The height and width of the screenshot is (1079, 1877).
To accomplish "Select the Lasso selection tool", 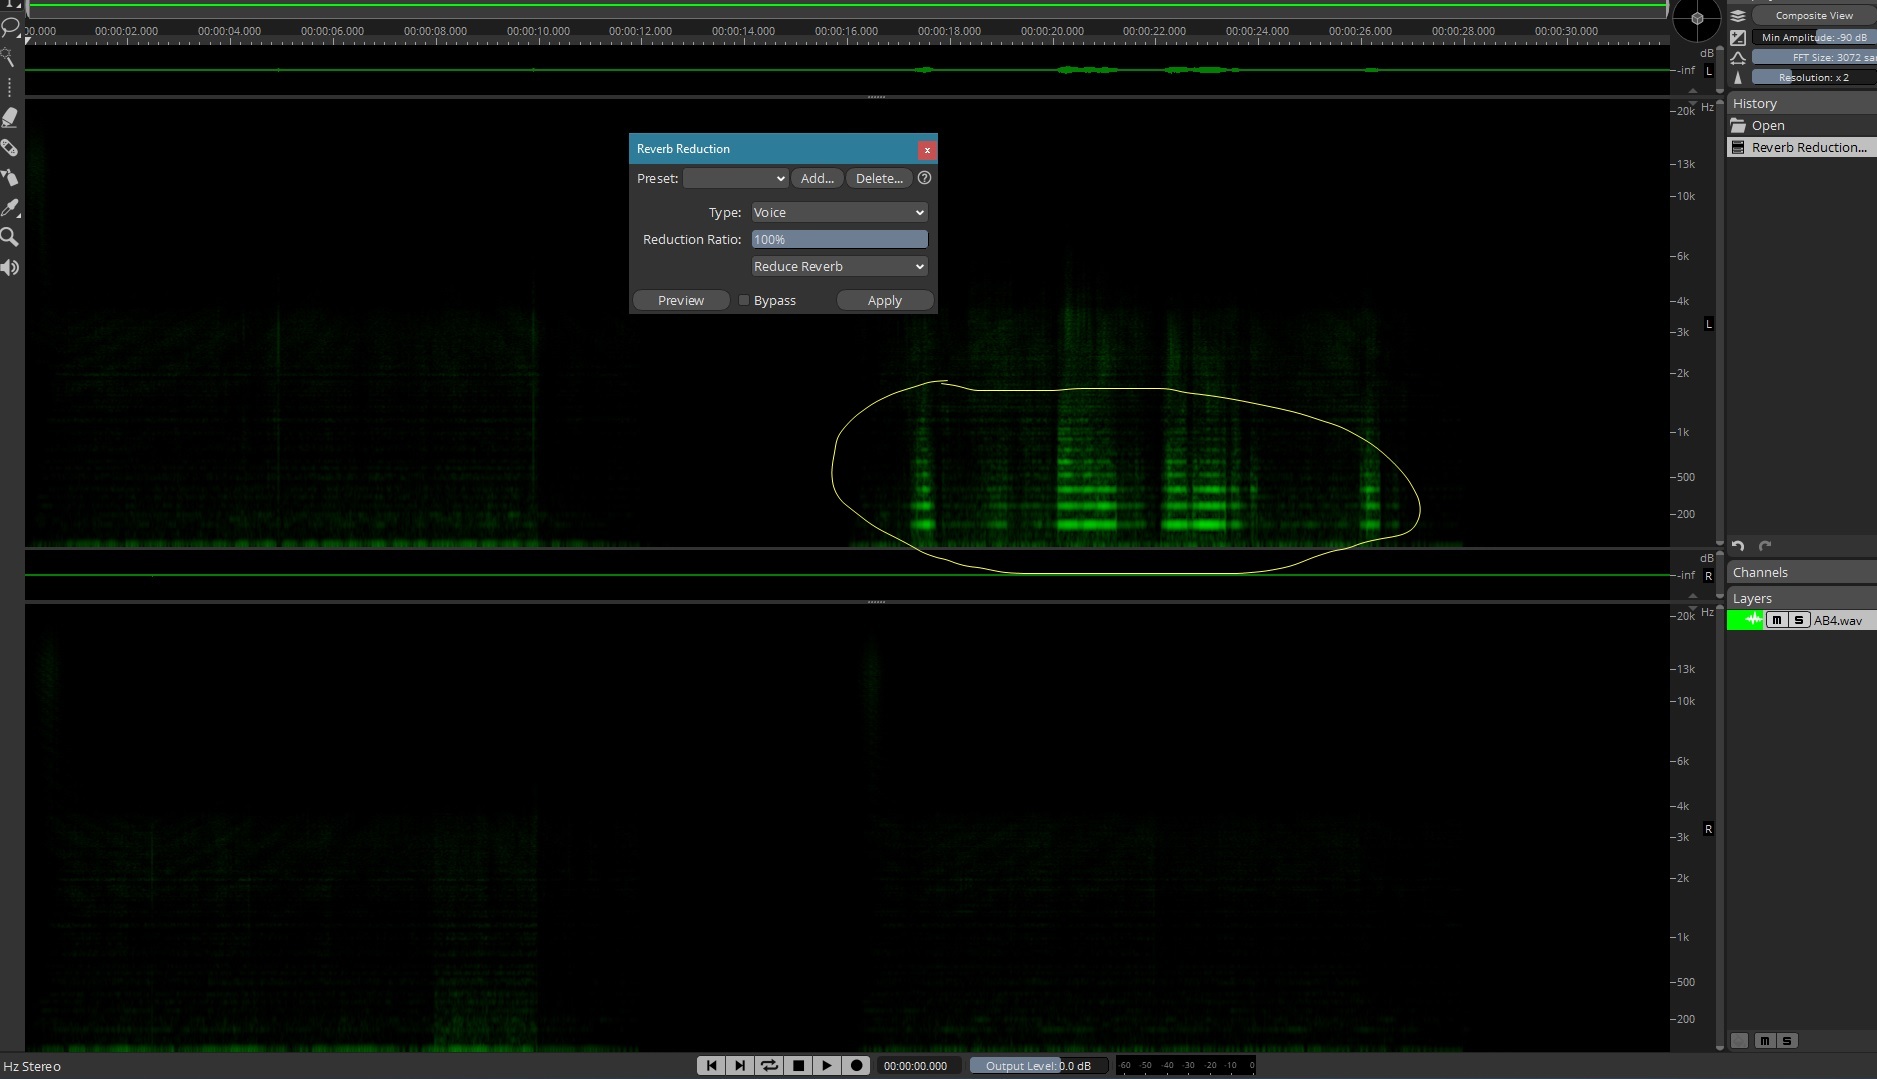I will (x=10, y=28).
